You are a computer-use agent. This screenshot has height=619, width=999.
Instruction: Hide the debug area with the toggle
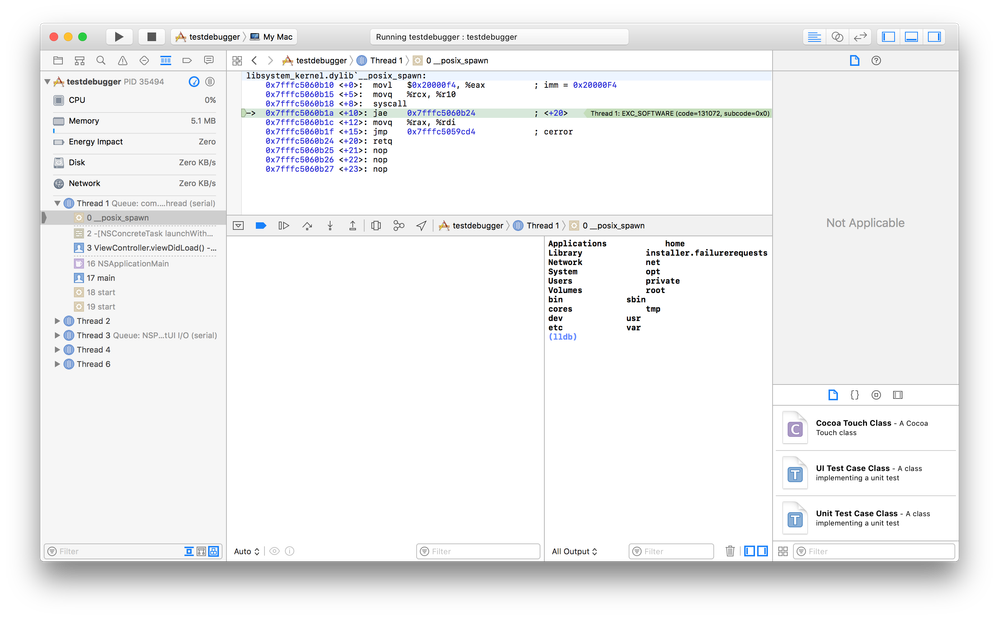[x=238, y=226]
